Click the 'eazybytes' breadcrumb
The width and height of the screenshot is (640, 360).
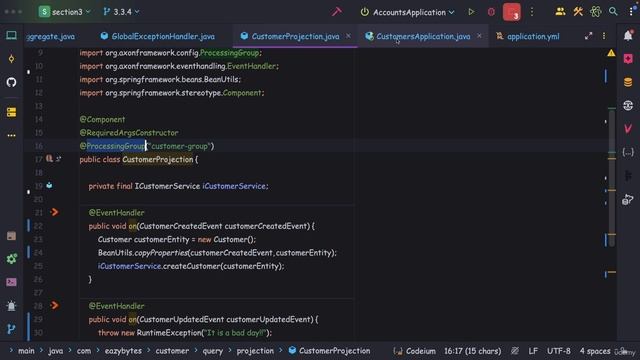click(123, 351)
